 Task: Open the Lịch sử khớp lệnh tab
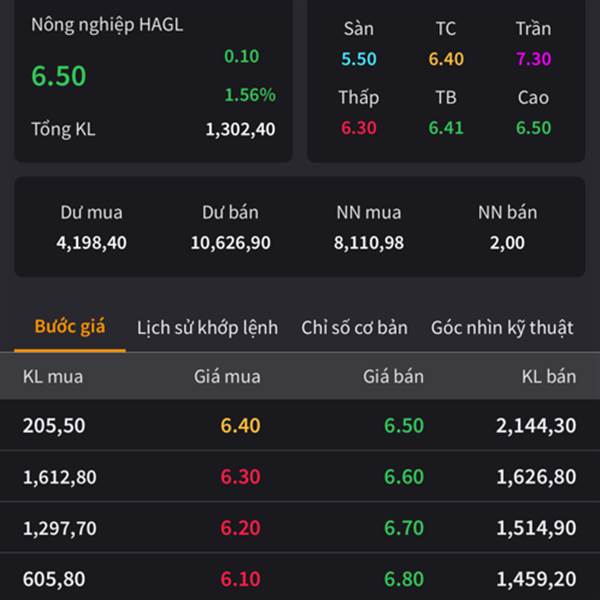coord(207,327)
